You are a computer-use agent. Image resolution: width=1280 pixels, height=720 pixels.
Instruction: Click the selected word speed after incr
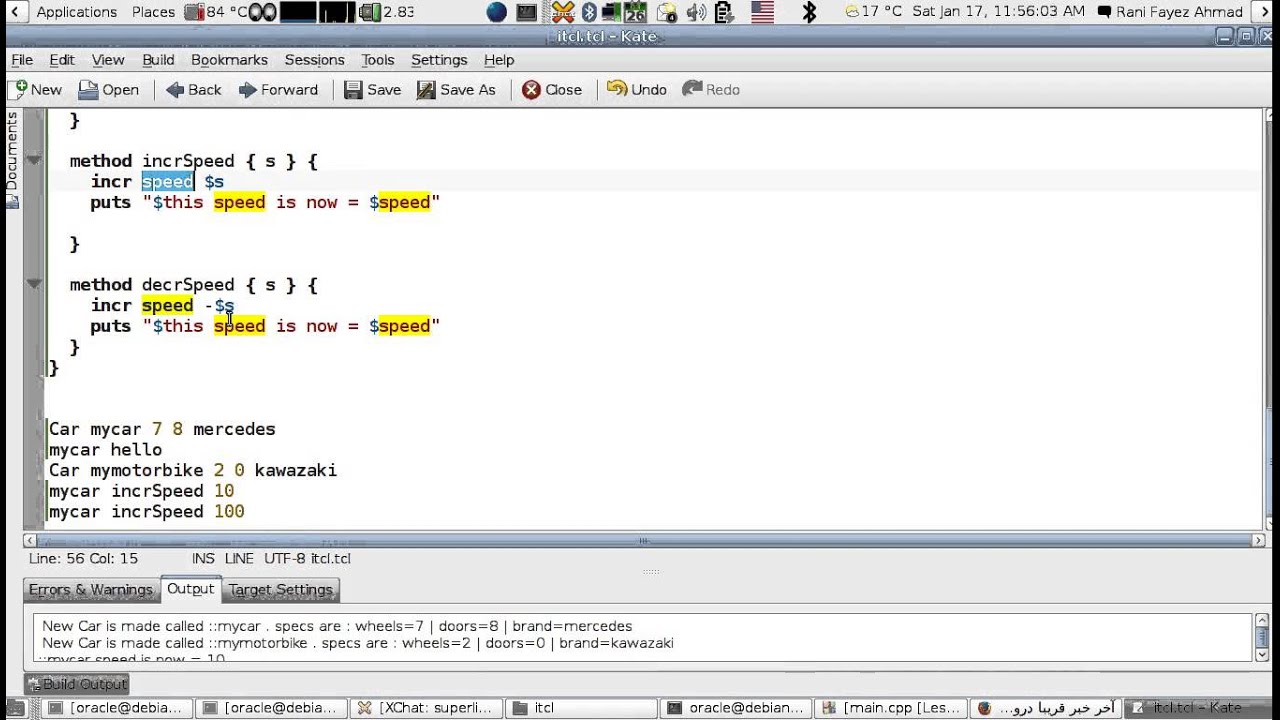click(167, 181)
